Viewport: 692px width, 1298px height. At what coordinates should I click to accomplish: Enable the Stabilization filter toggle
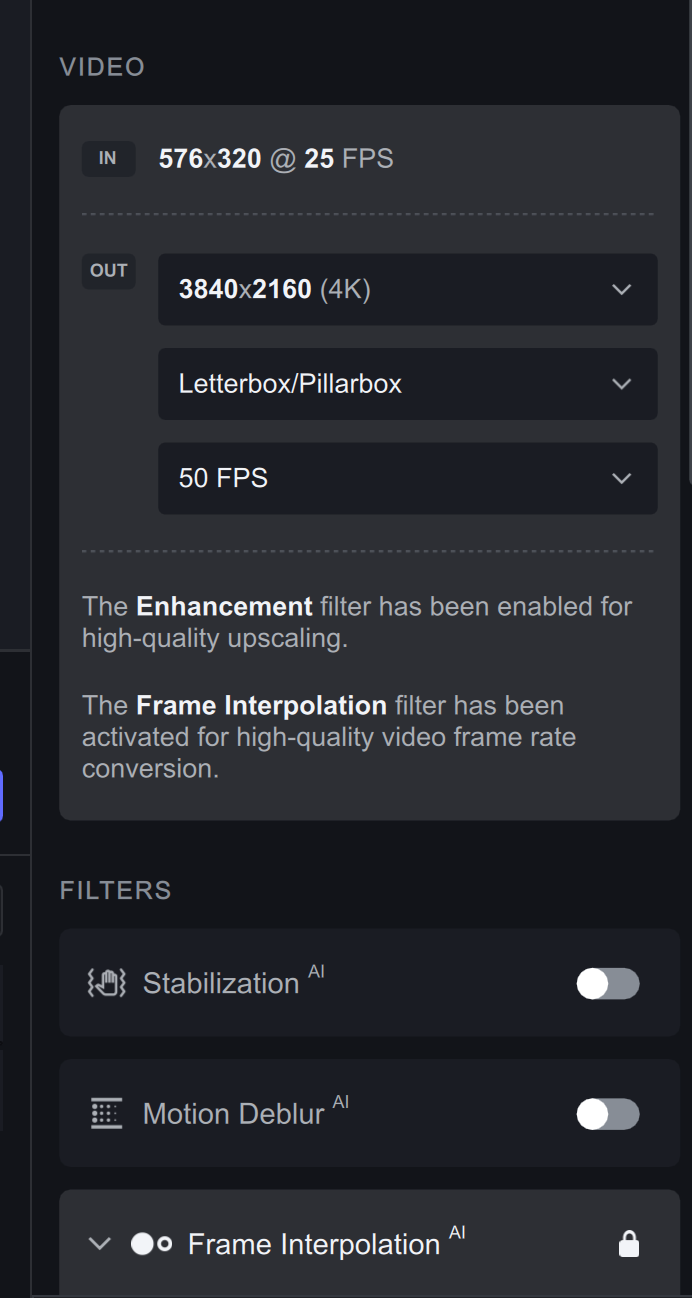607,983
